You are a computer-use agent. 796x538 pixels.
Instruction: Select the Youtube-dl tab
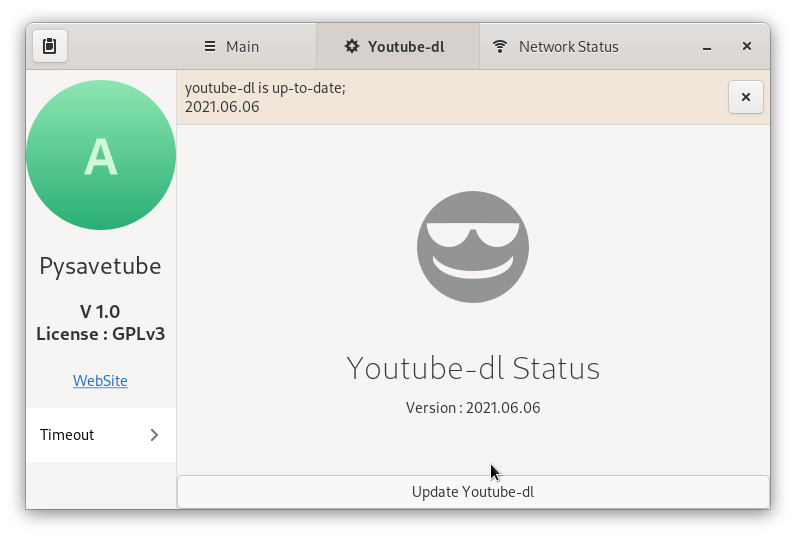[x=398, y=47]
